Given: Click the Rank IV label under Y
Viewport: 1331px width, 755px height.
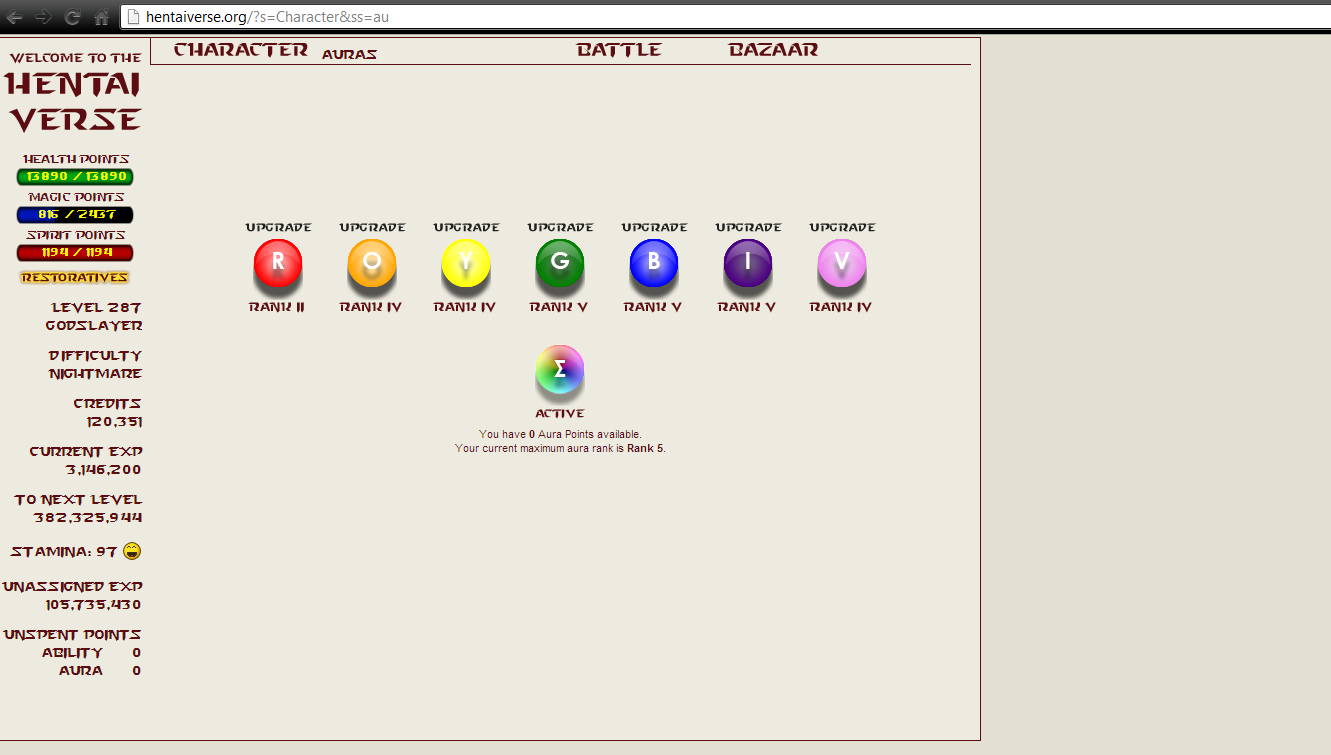Looking at the screenshot, I should pyautogui.click(x=465, y=307).
